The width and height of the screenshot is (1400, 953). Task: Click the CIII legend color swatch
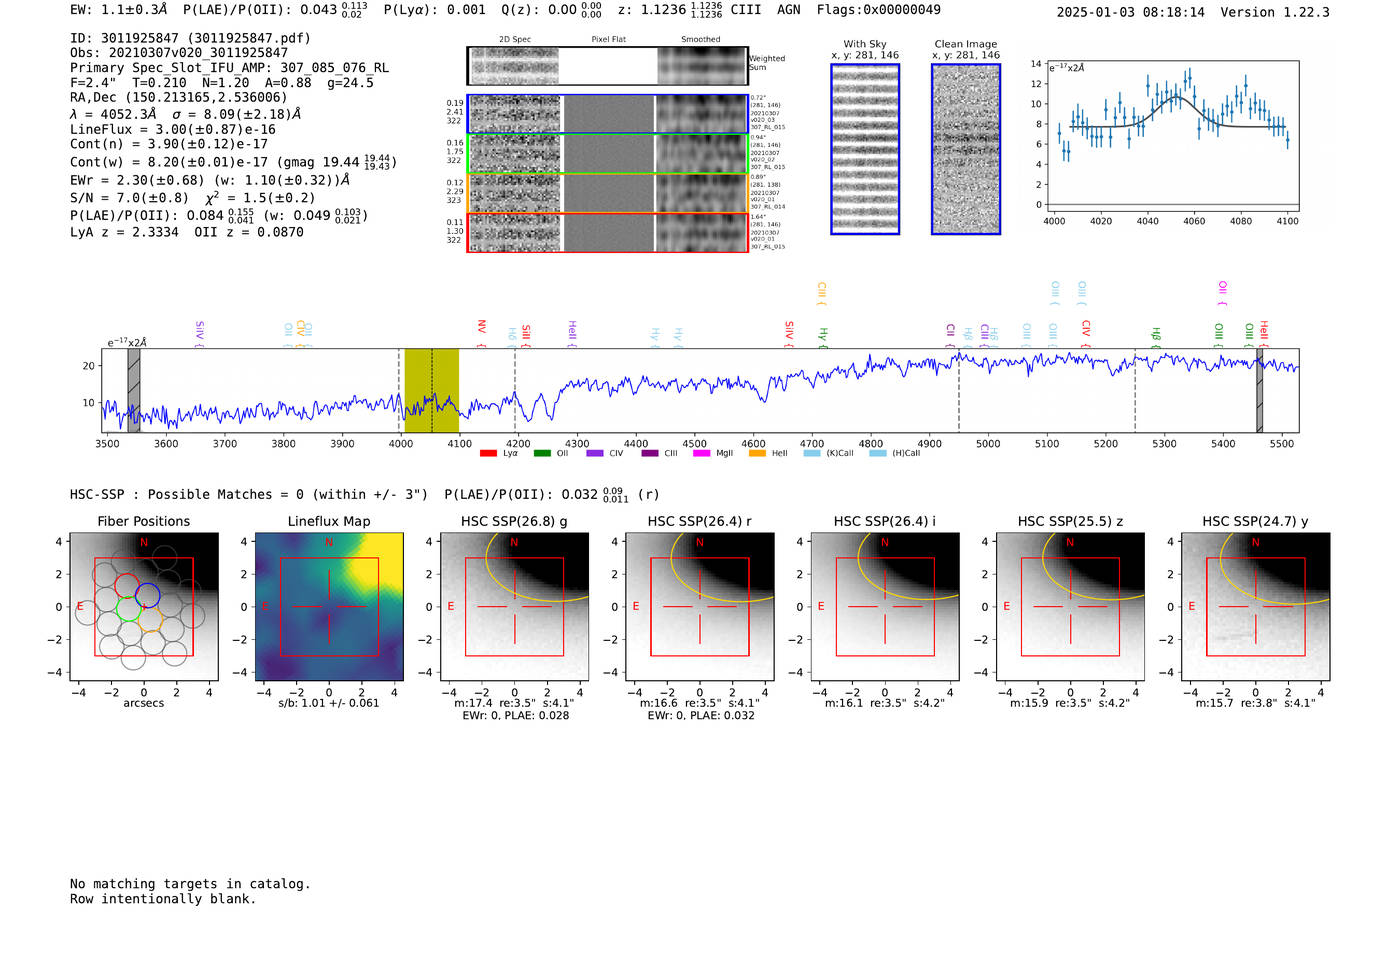tap(650, 453)
